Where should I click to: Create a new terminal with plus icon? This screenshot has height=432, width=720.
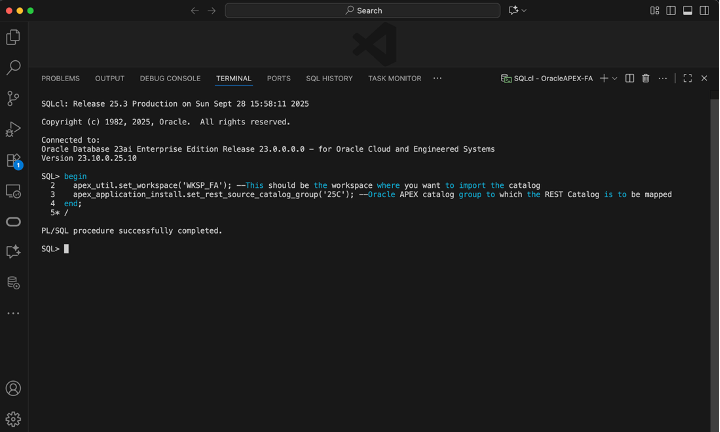click(x=604, y=79)
